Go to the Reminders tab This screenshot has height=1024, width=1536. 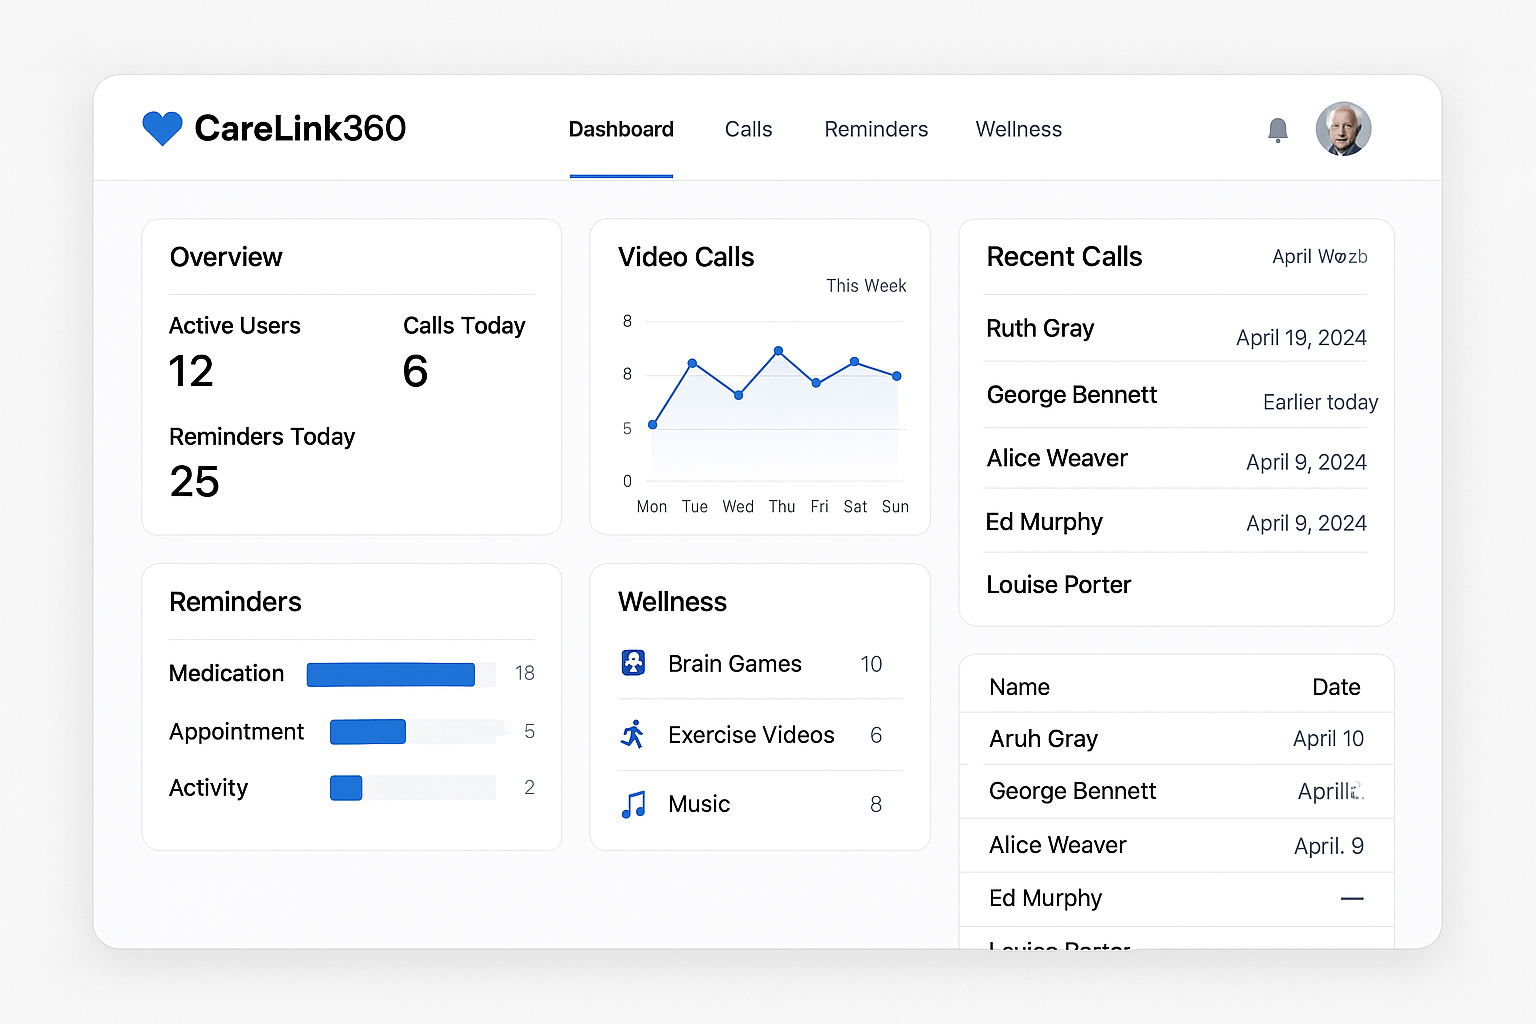coord(876,130)
